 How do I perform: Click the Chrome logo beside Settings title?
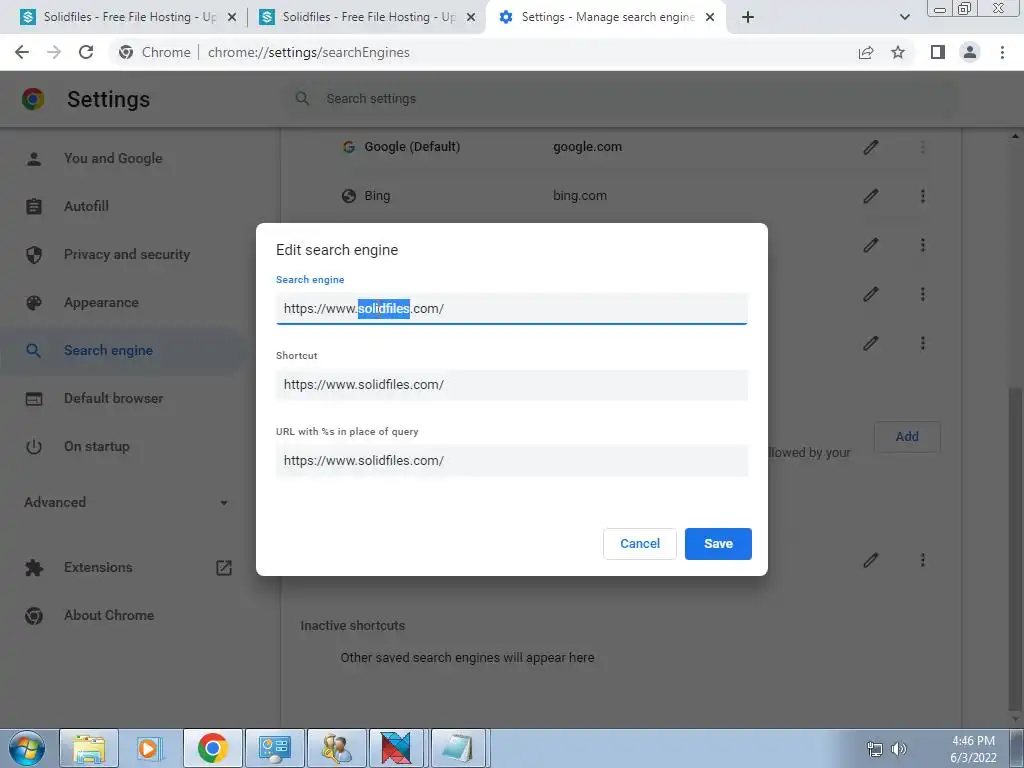point(33,99)
